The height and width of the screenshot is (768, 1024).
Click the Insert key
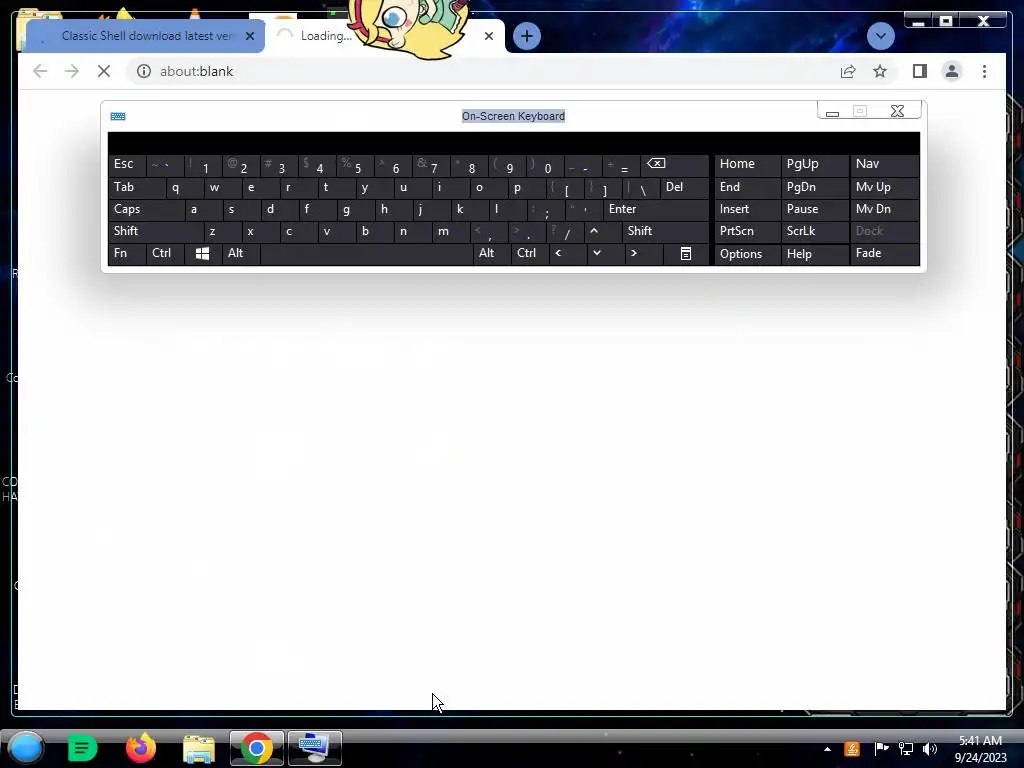[747, 209]
